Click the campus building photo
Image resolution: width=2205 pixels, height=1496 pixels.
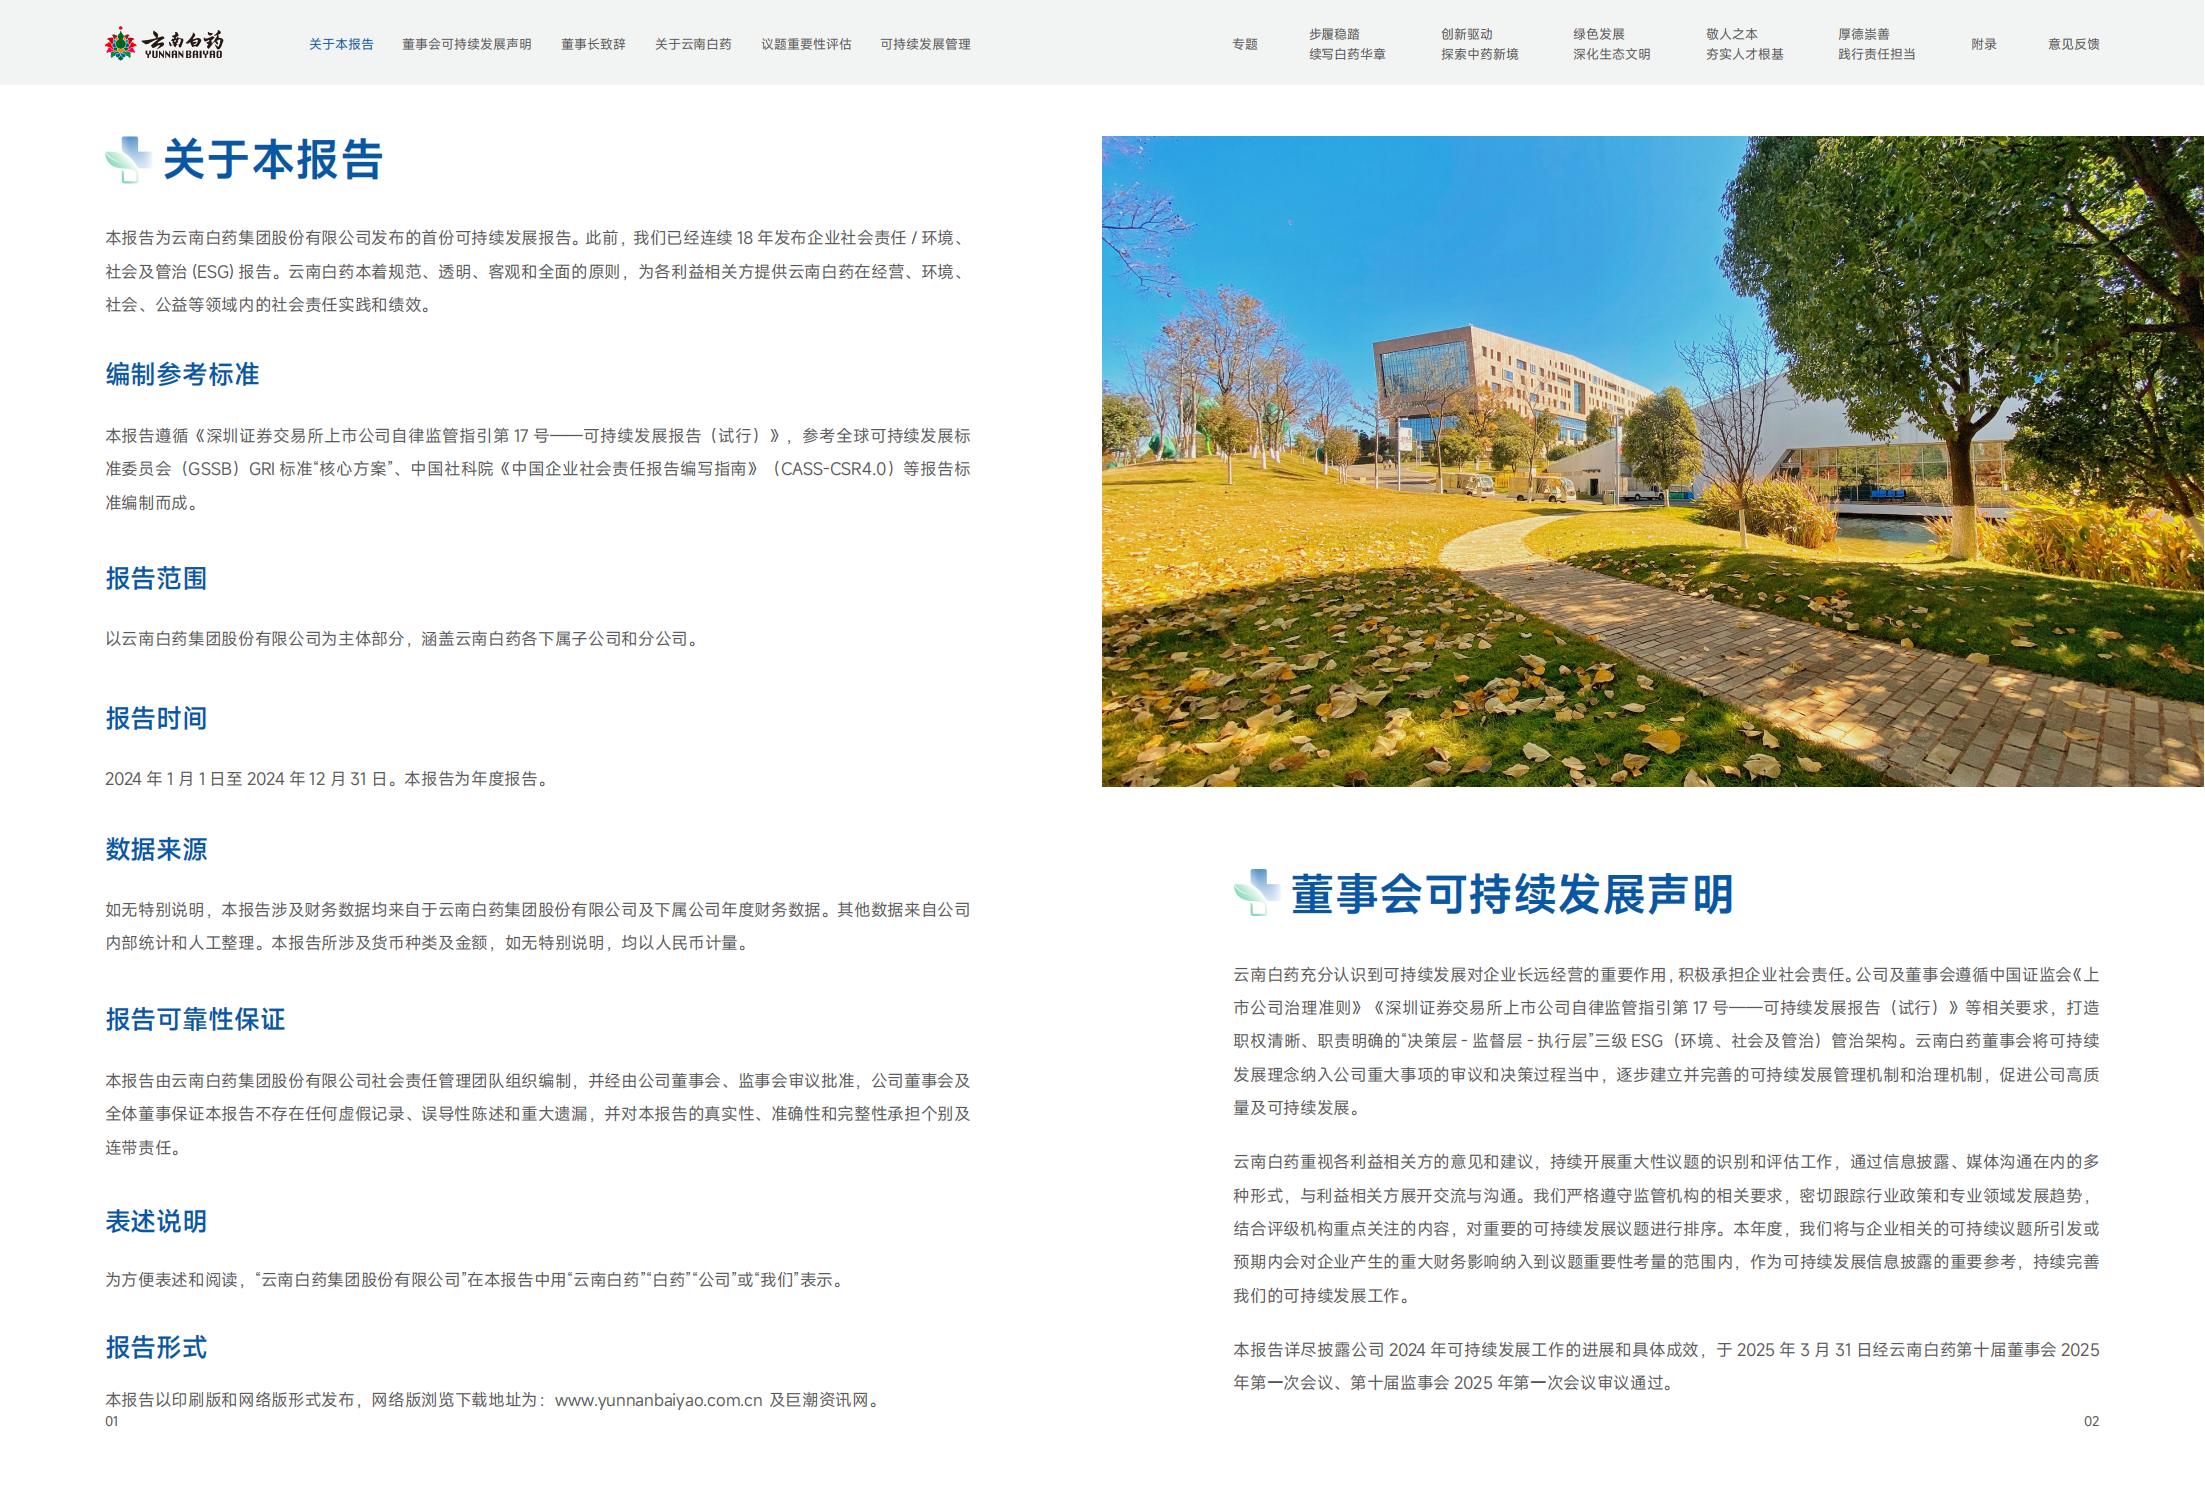click(1652, 461)
